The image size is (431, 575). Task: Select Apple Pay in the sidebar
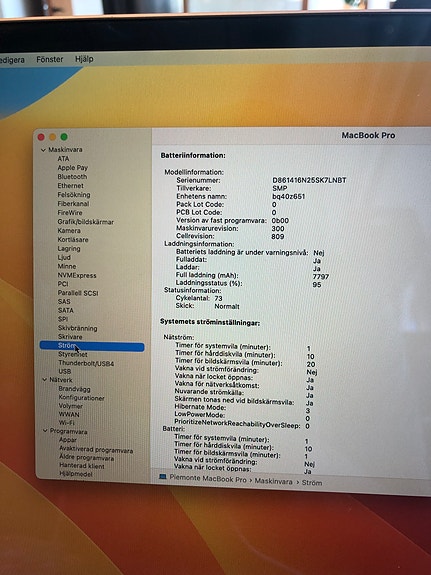73,168
